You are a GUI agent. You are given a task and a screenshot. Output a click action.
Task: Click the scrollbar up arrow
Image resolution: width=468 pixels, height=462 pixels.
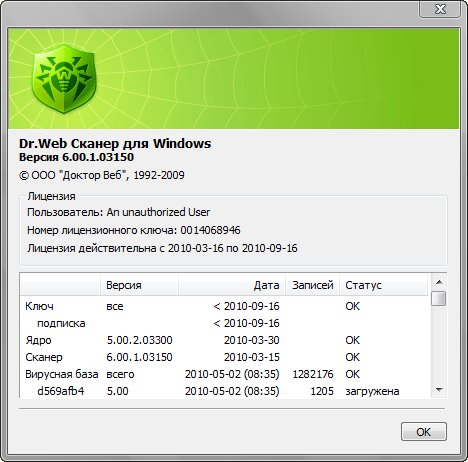439,282
